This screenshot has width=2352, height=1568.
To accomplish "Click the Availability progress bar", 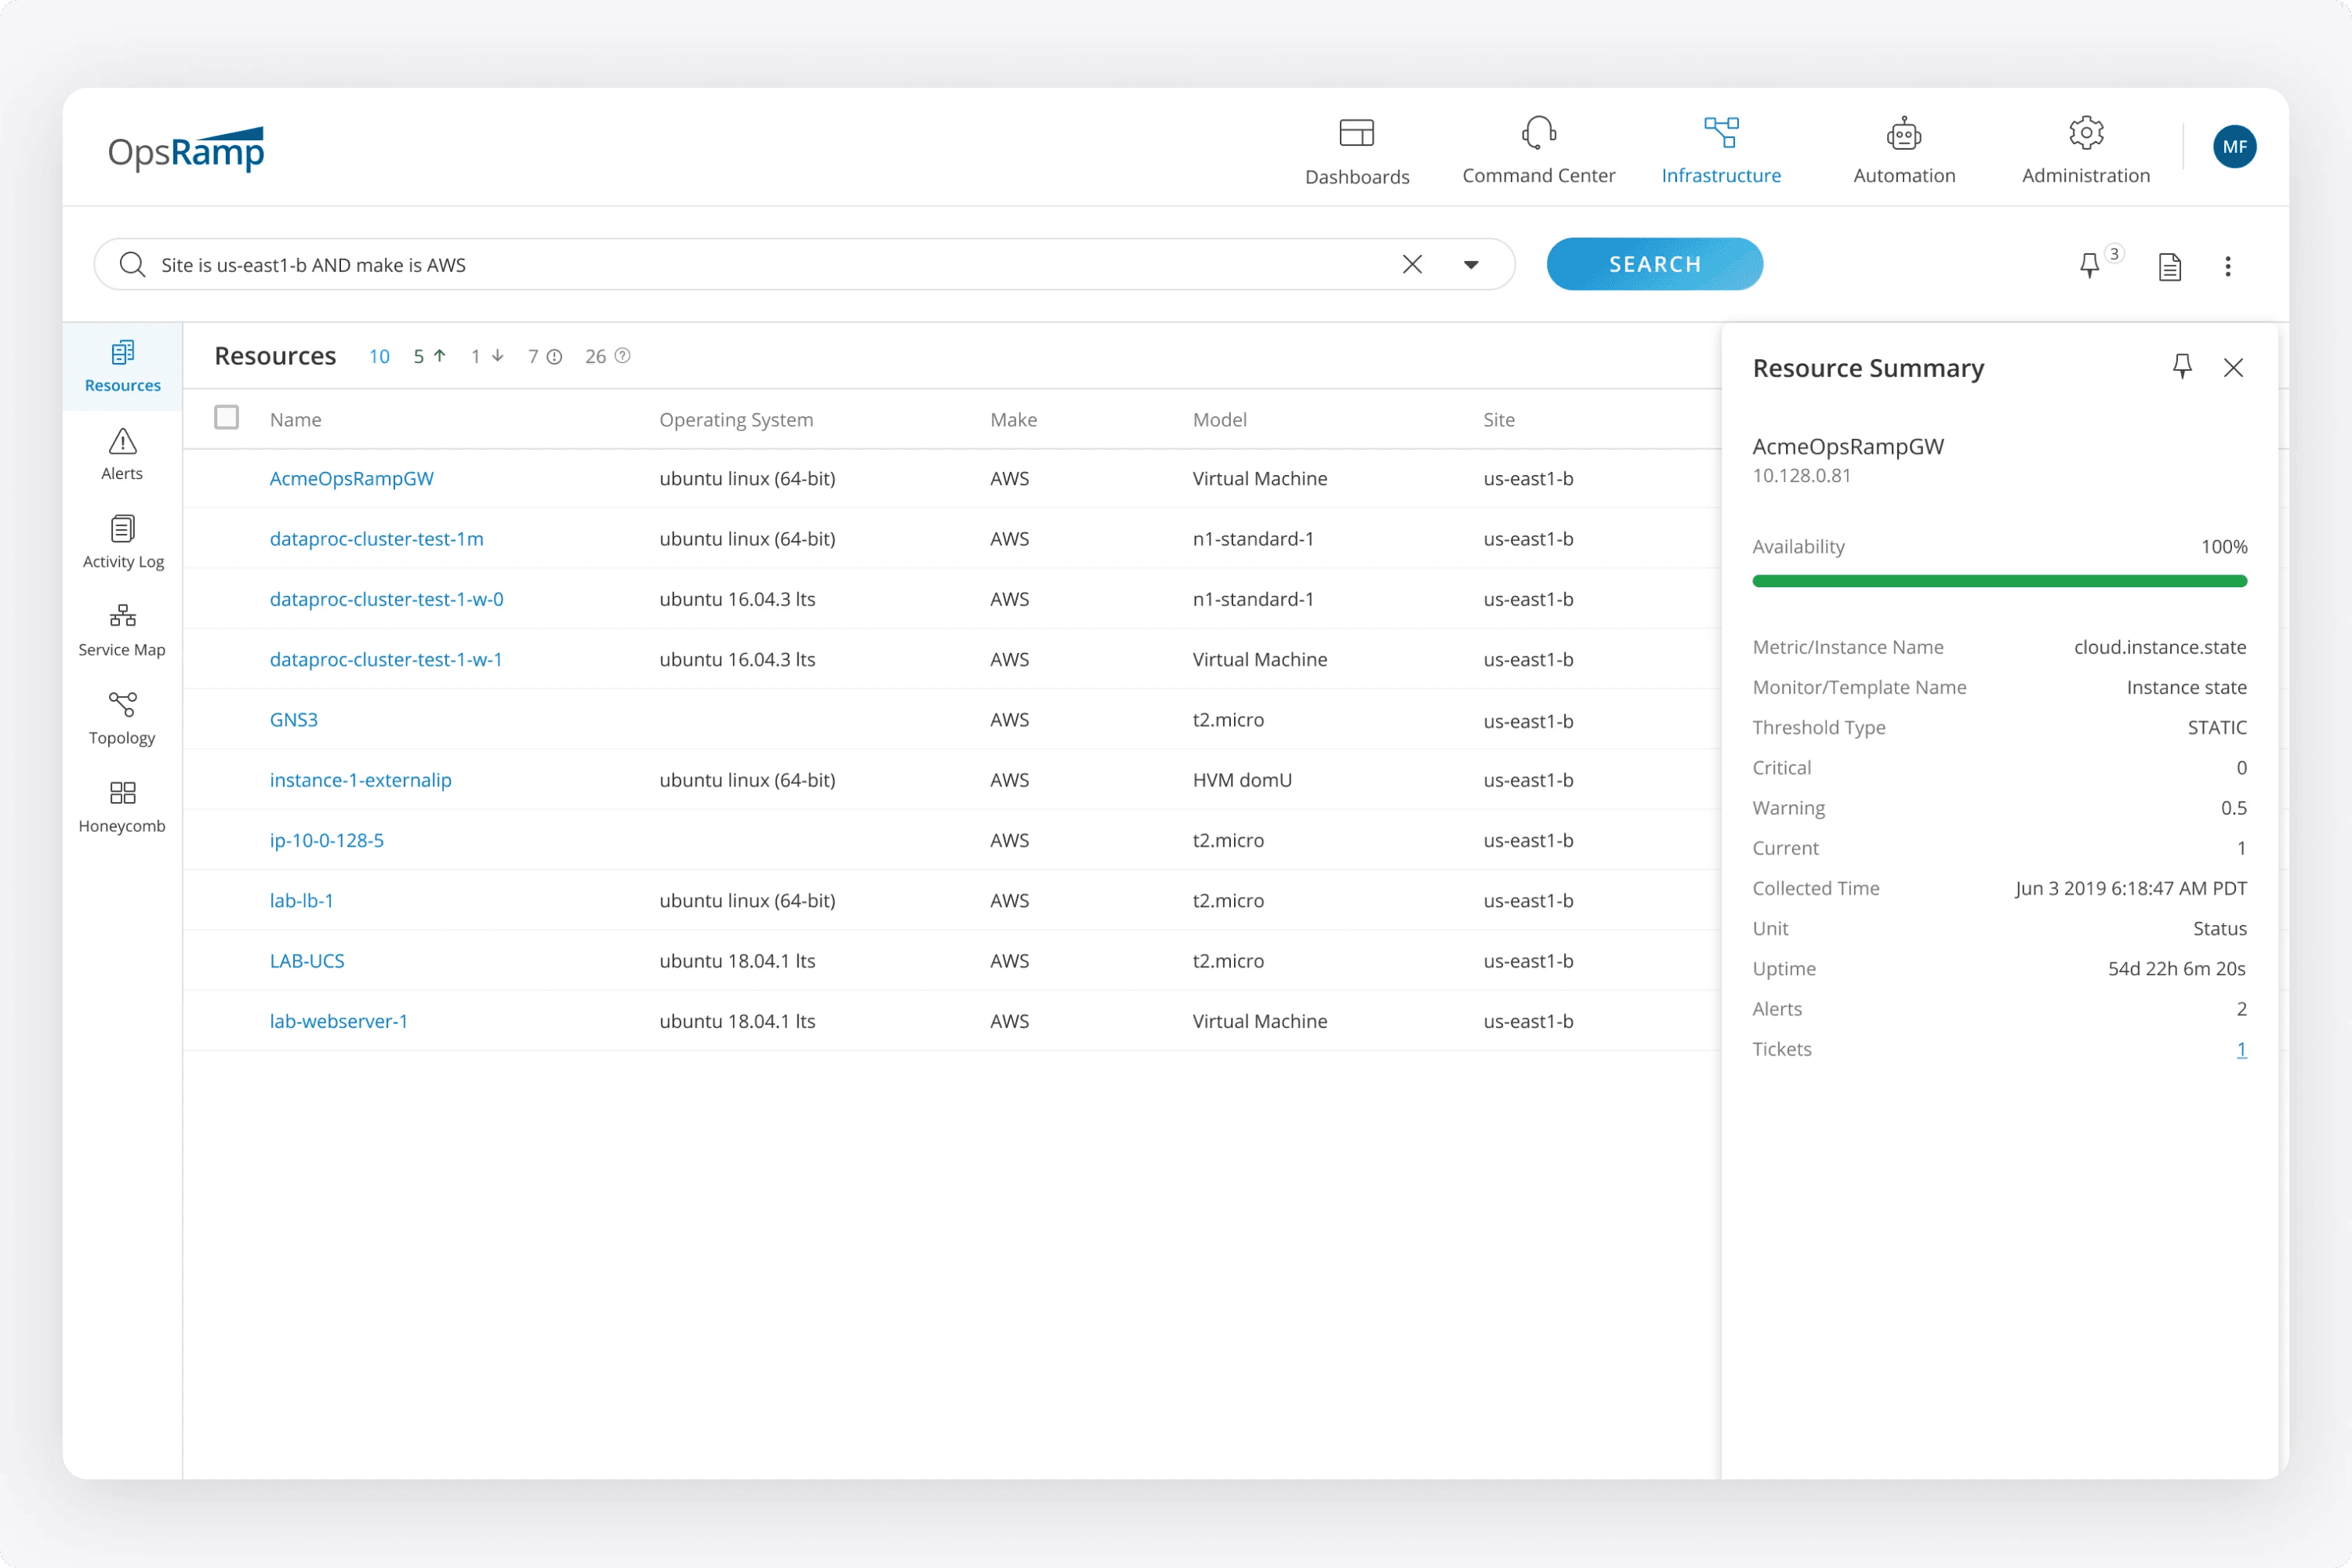I will (1999, 581).
